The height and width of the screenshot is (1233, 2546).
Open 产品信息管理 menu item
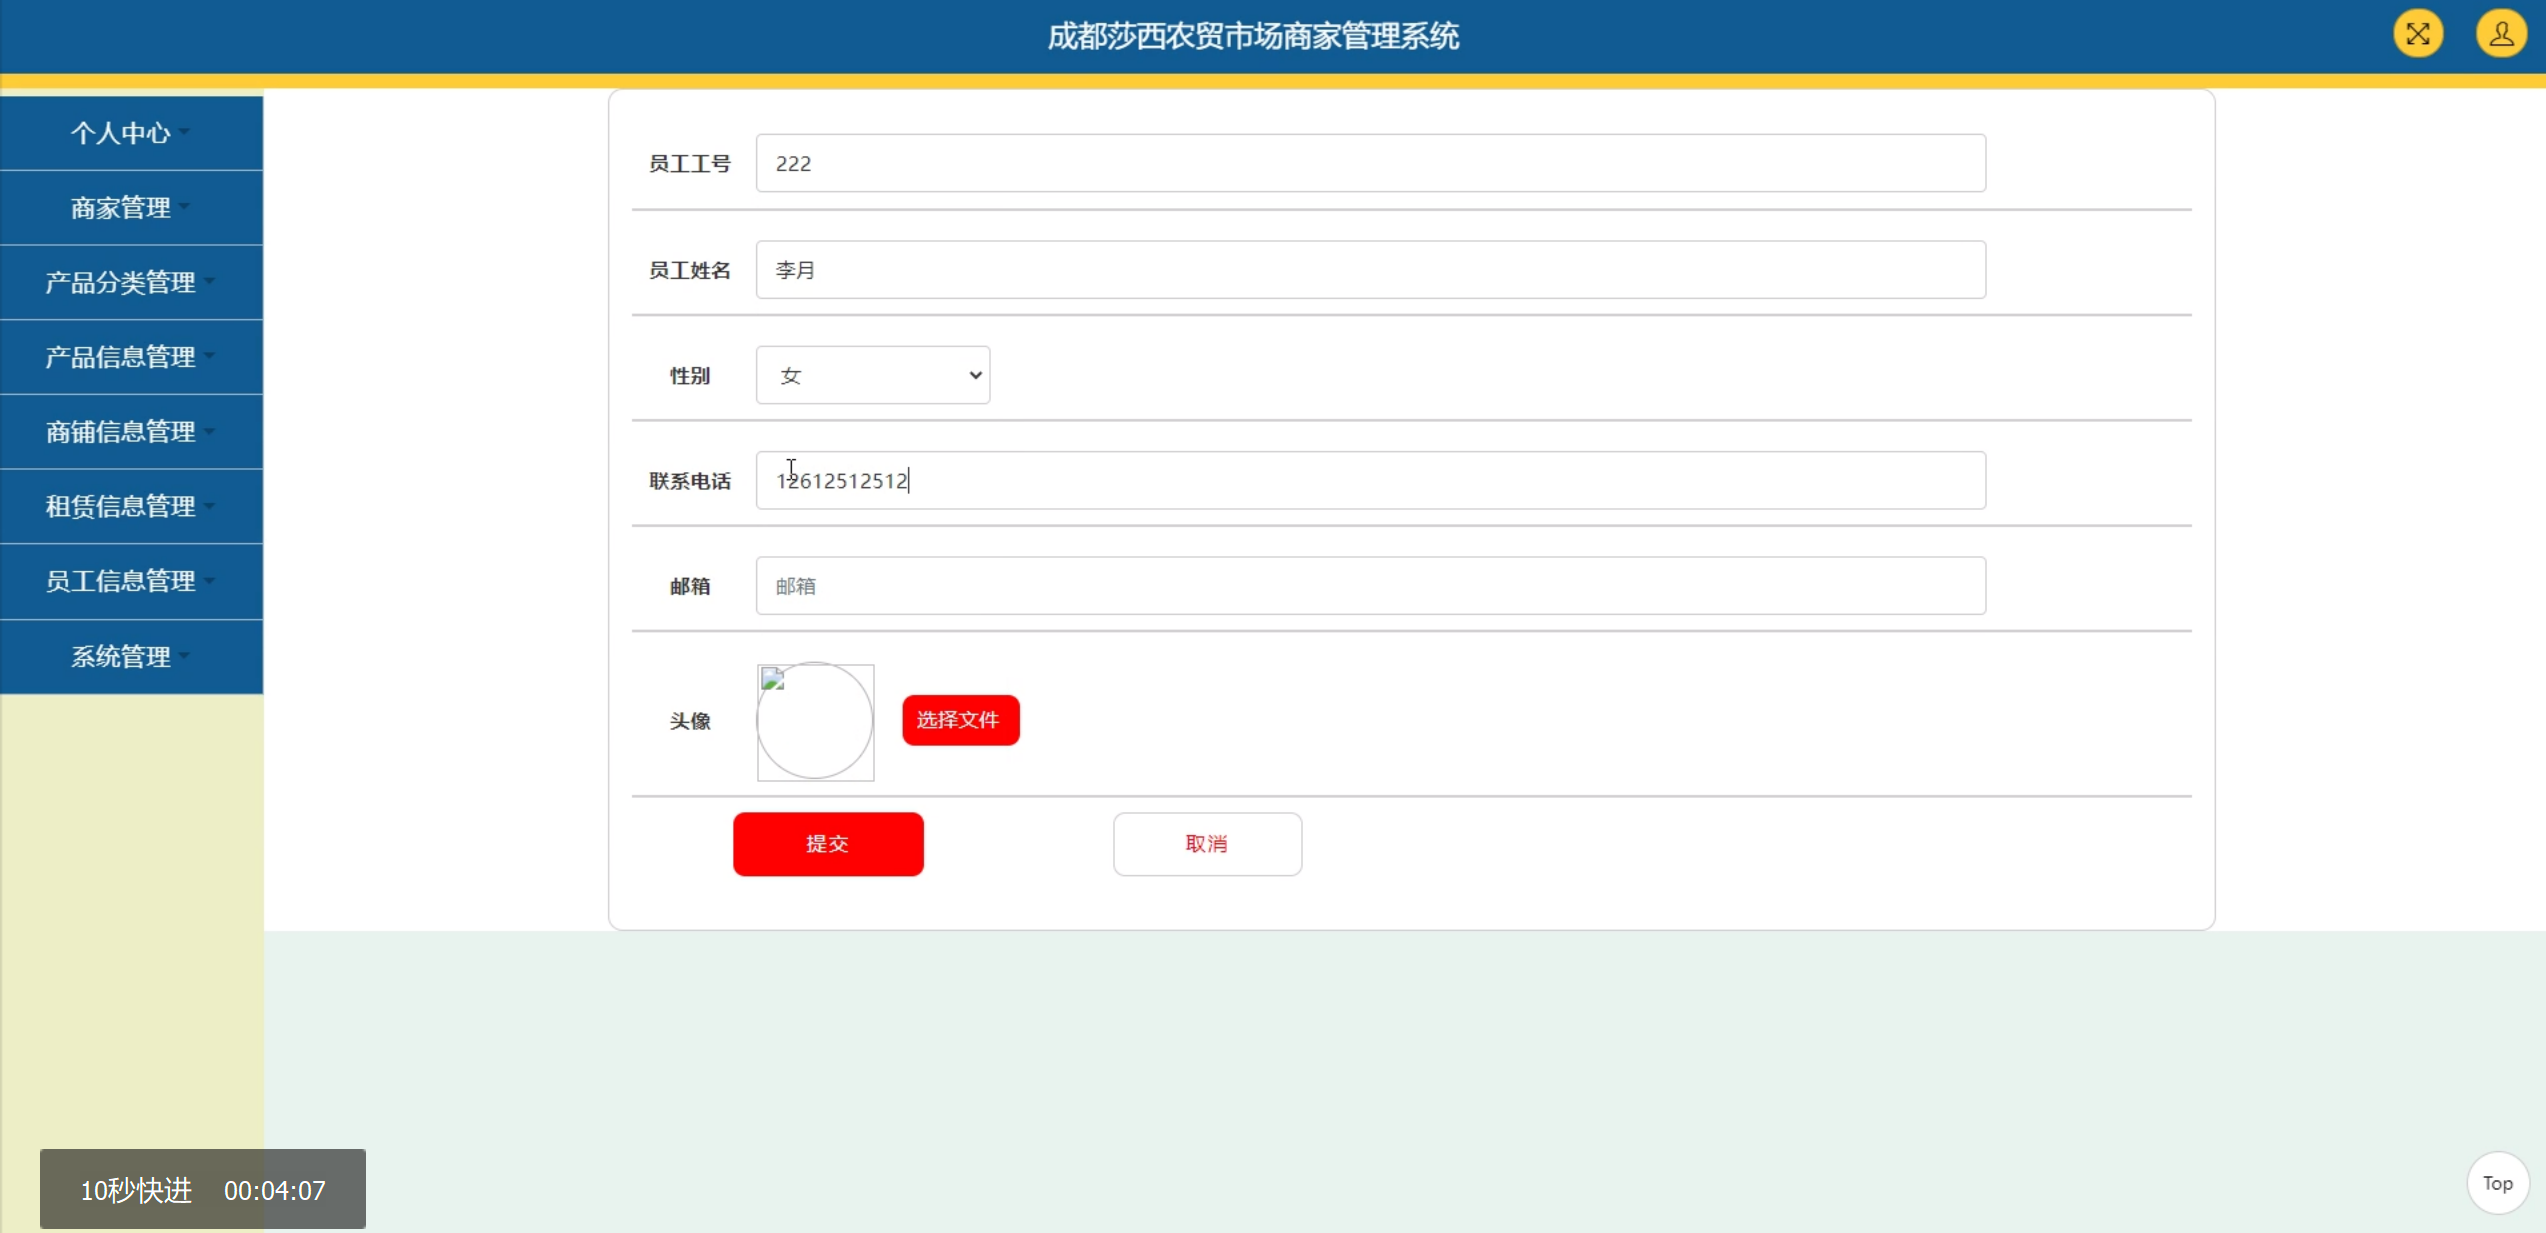[131, 357]
